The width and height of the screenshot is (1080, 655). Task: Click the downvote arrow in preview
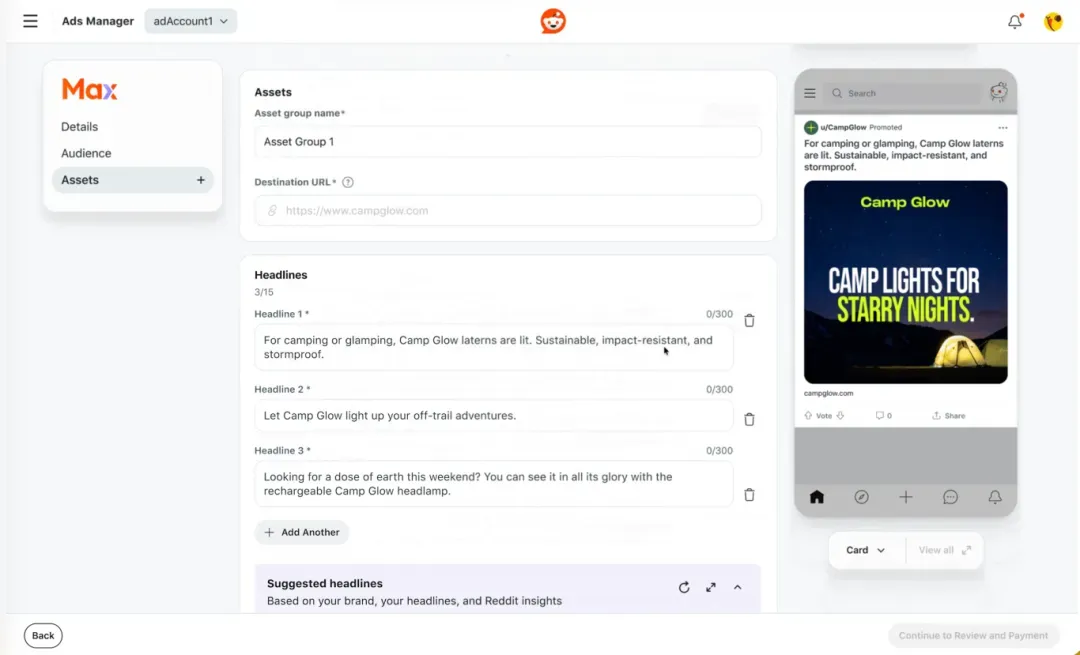840,415
